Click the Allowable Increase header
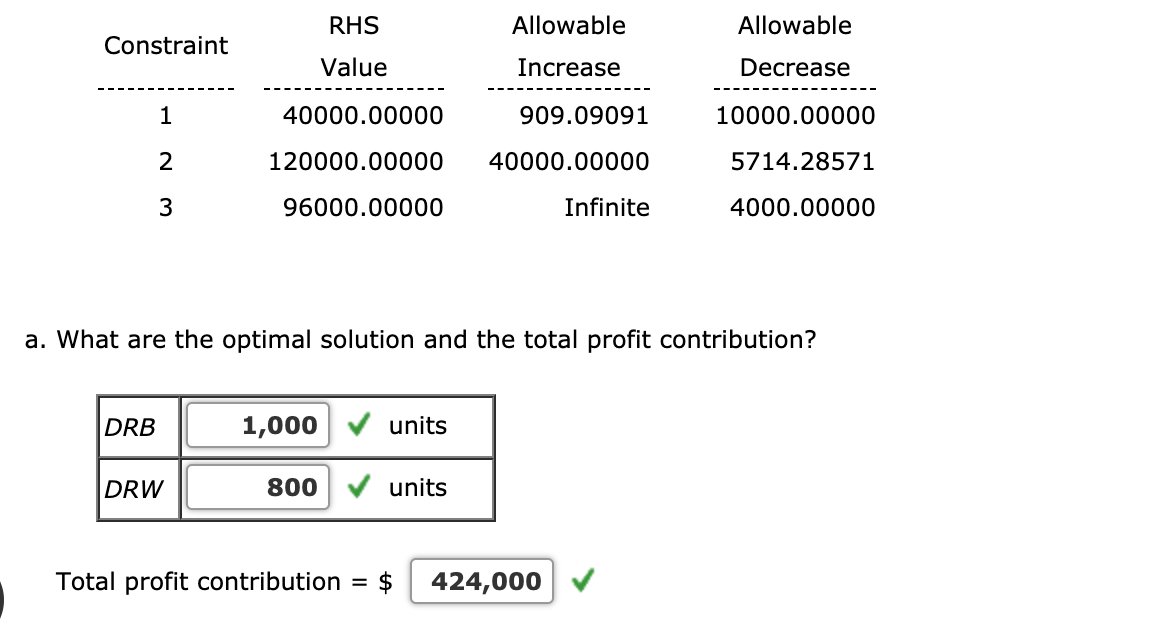The image size is (1158, 626). coord(568,46)
